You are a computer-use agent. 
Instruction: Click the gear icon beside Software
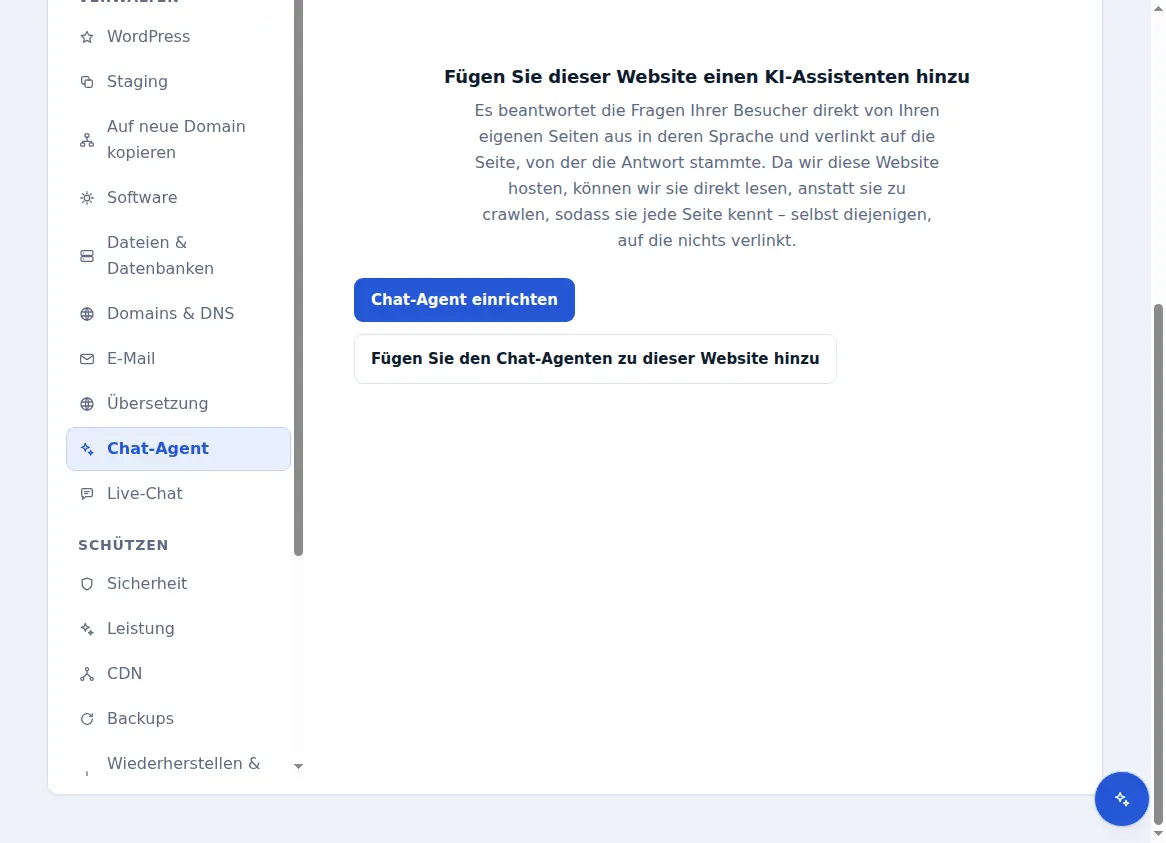pos(87,198)
